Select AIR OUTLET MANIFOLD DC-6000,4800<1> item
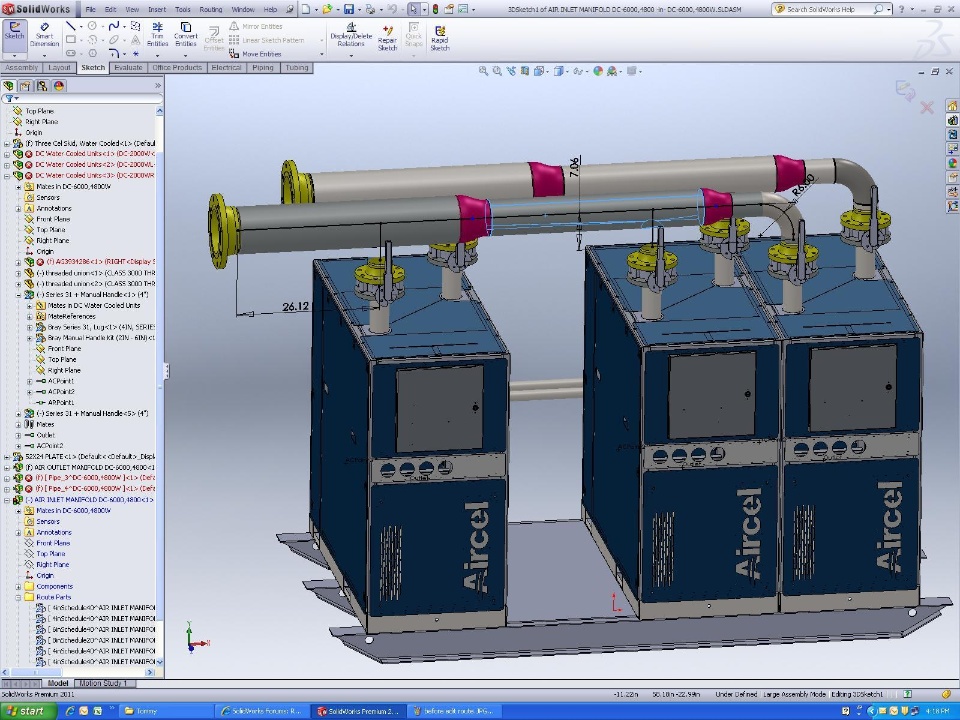 pos(91,467)
